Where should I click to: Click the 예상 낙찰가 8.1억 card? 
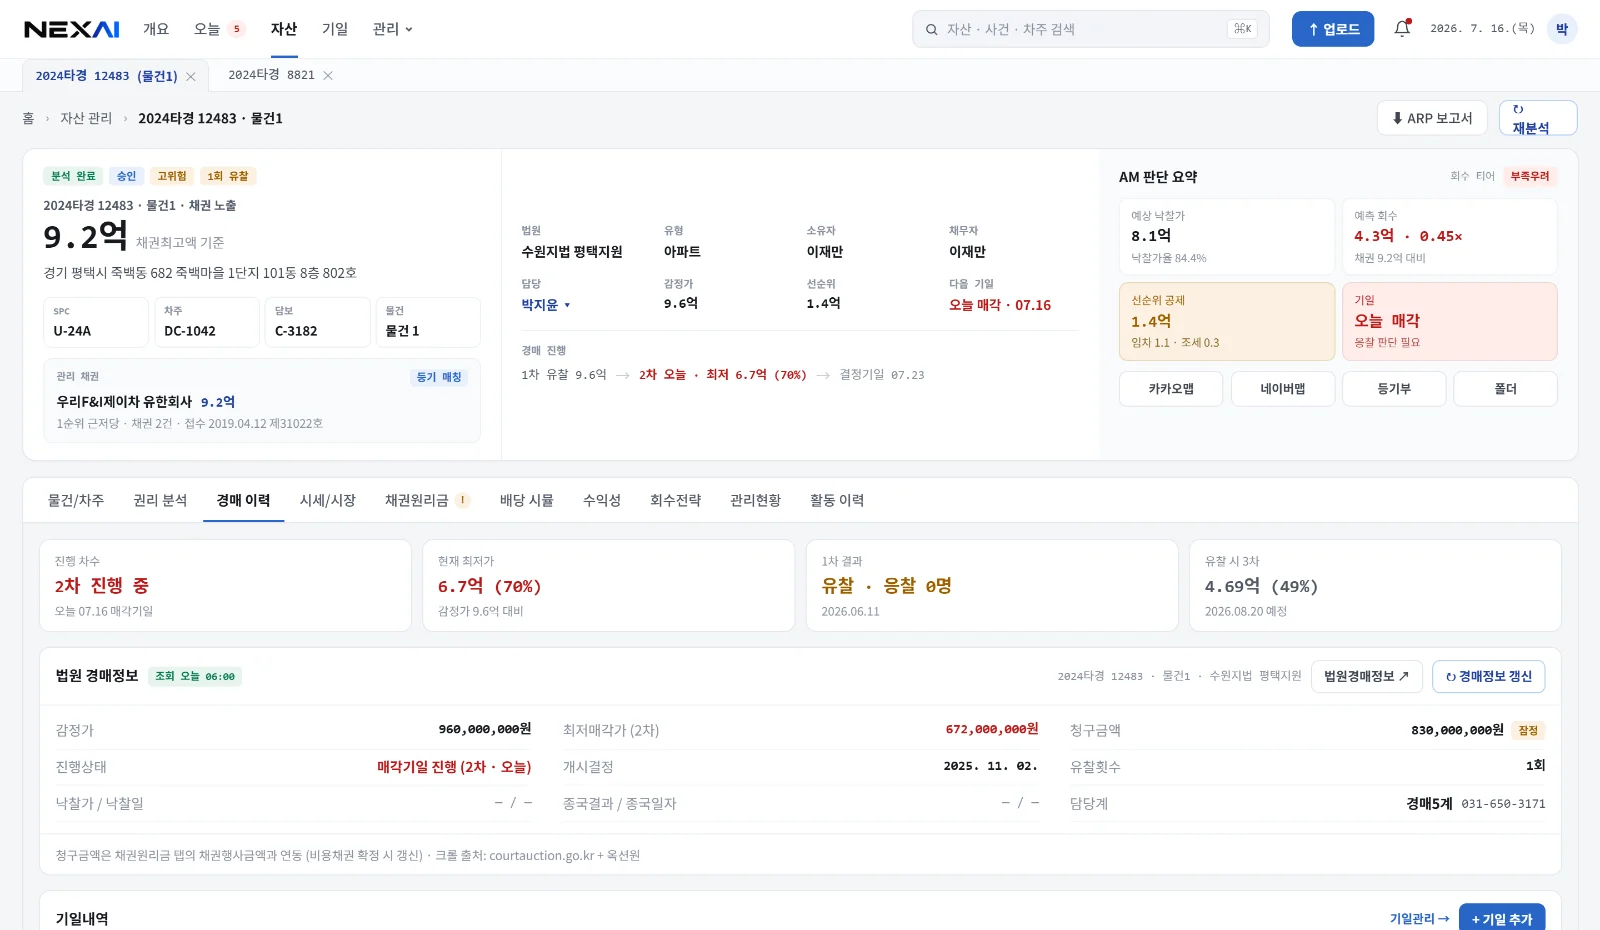point(1227,236)
